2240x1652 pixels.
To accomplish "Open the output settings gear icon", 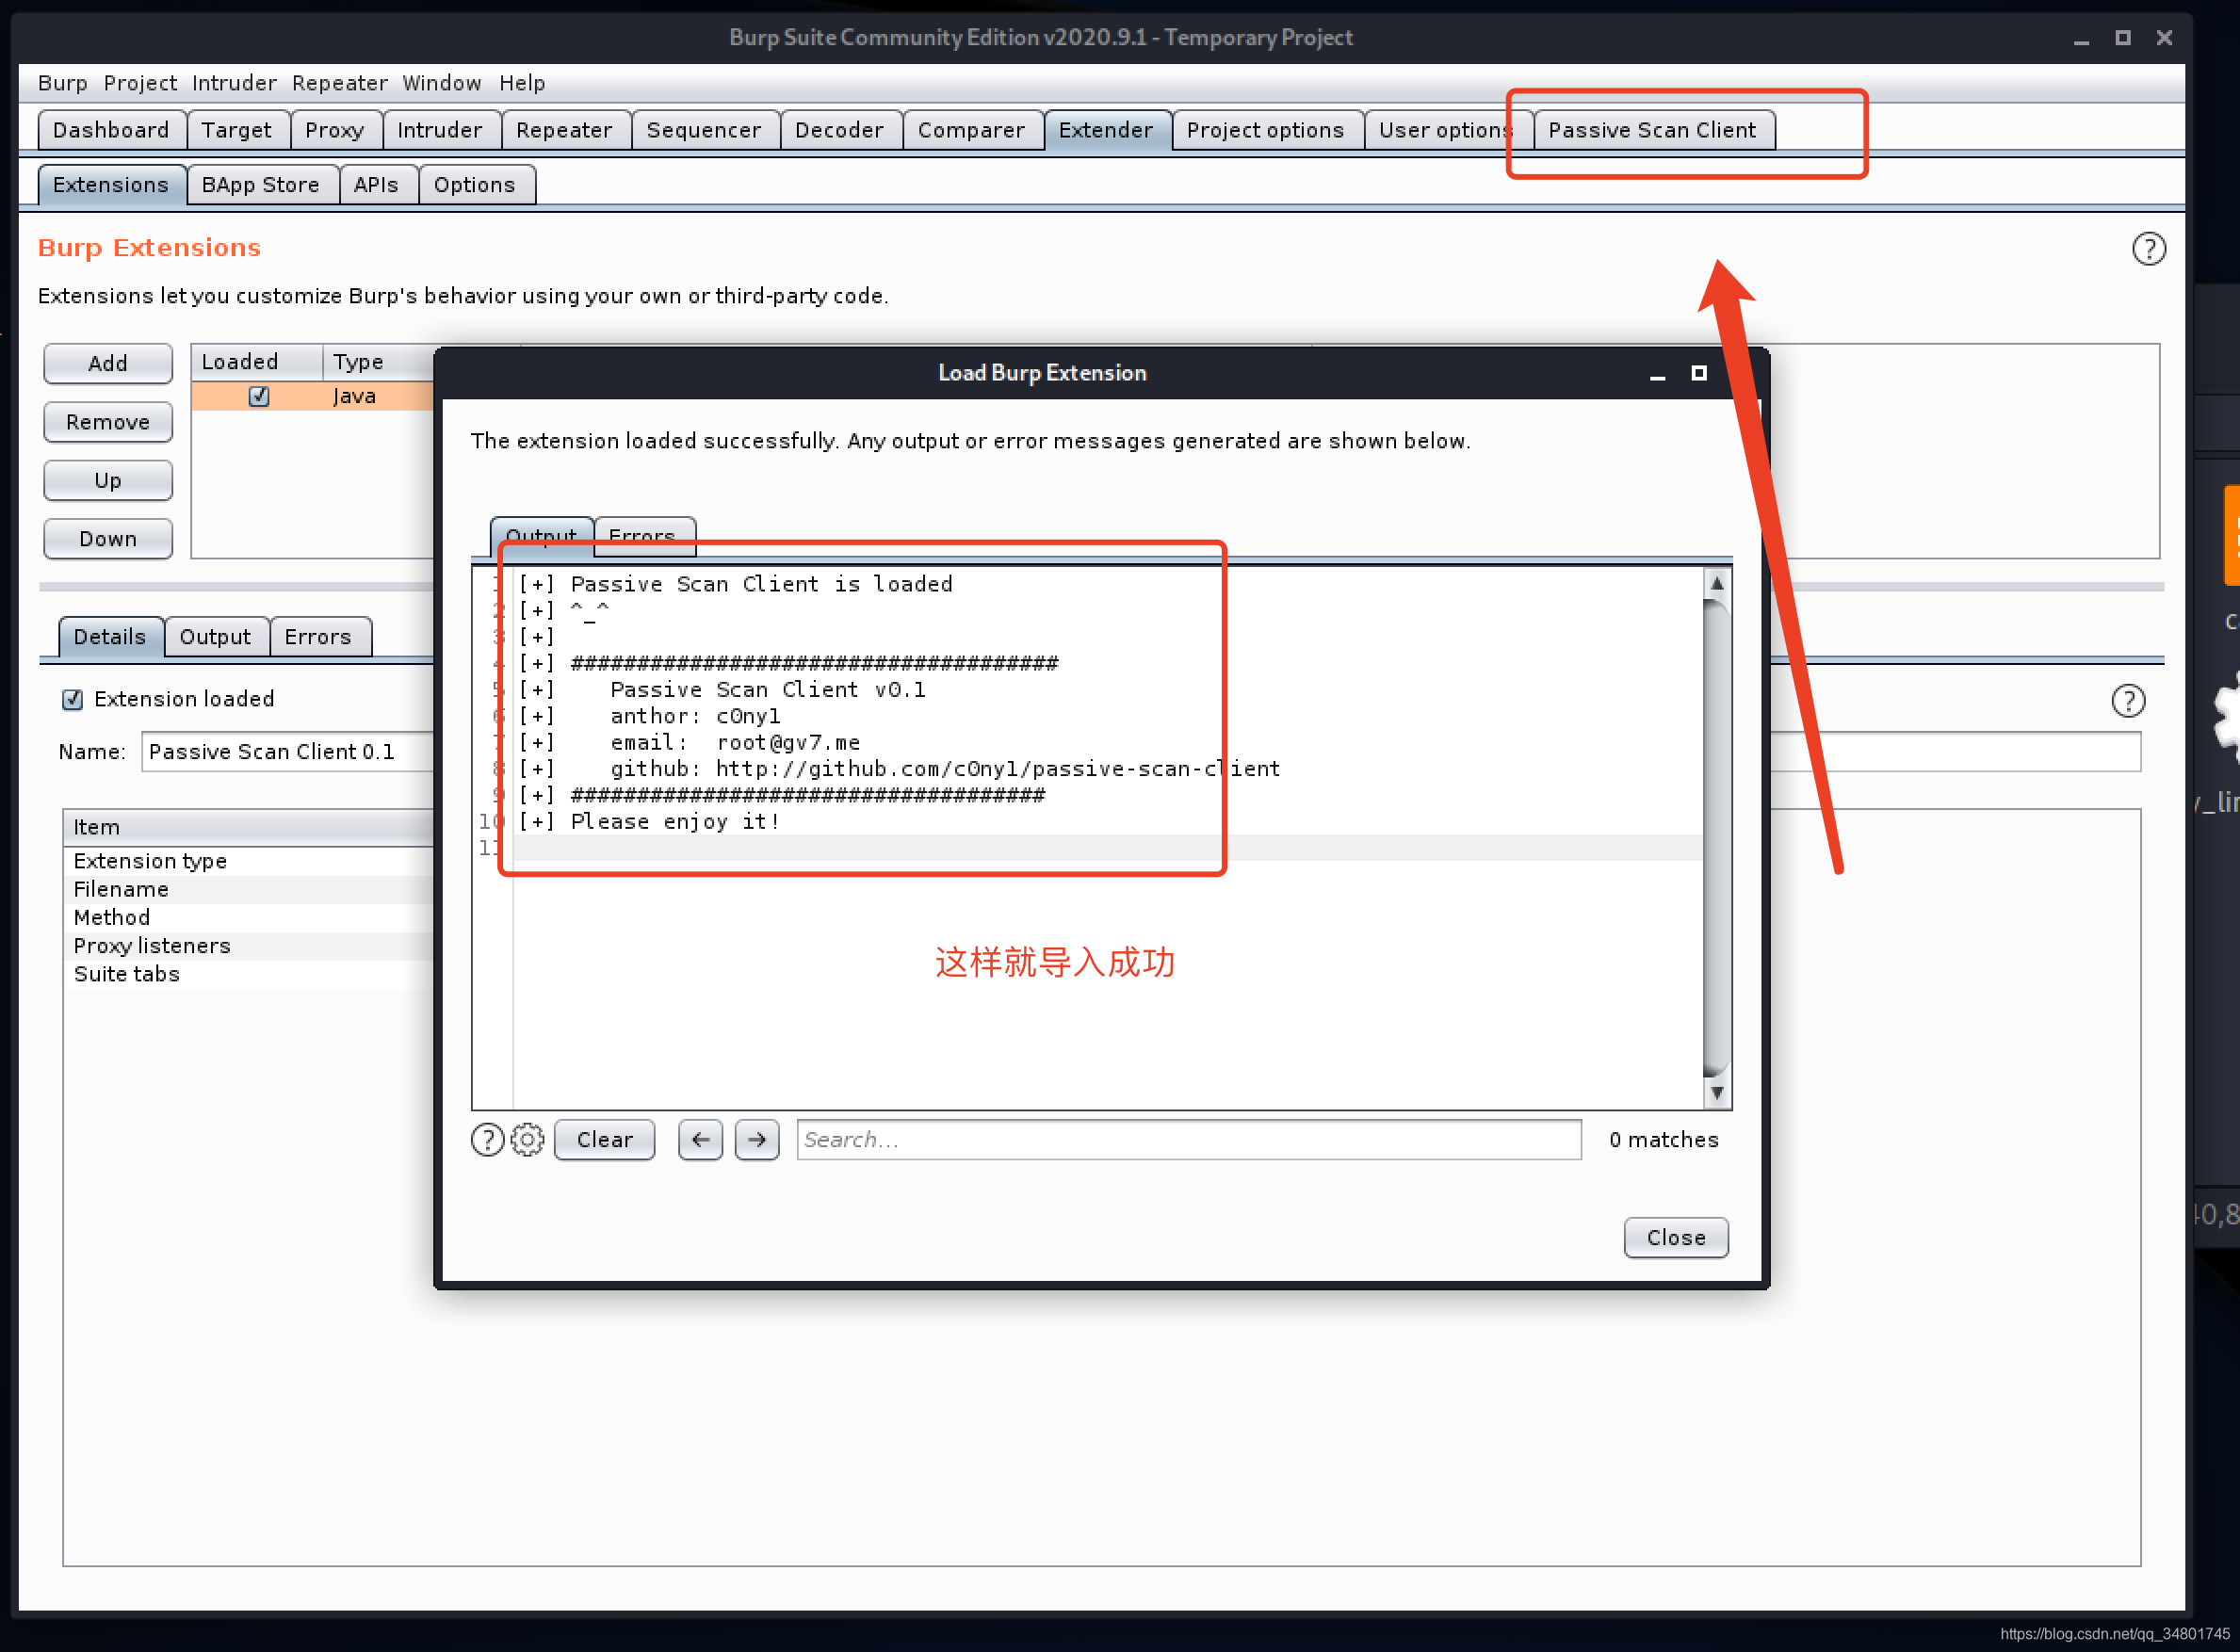I will [x=527, y=1139].
